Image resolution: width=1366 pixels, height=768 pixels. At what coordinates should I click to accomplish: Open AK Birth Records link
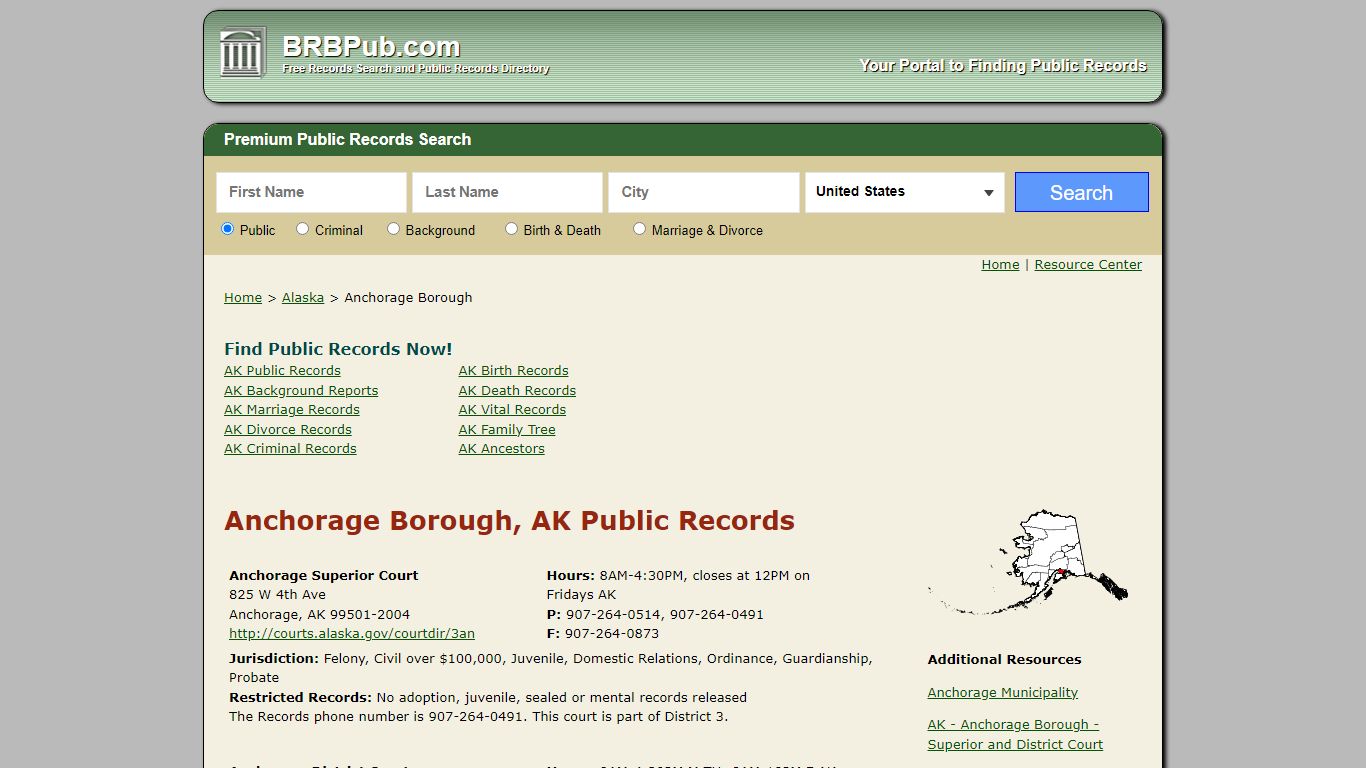click(514, 371)
